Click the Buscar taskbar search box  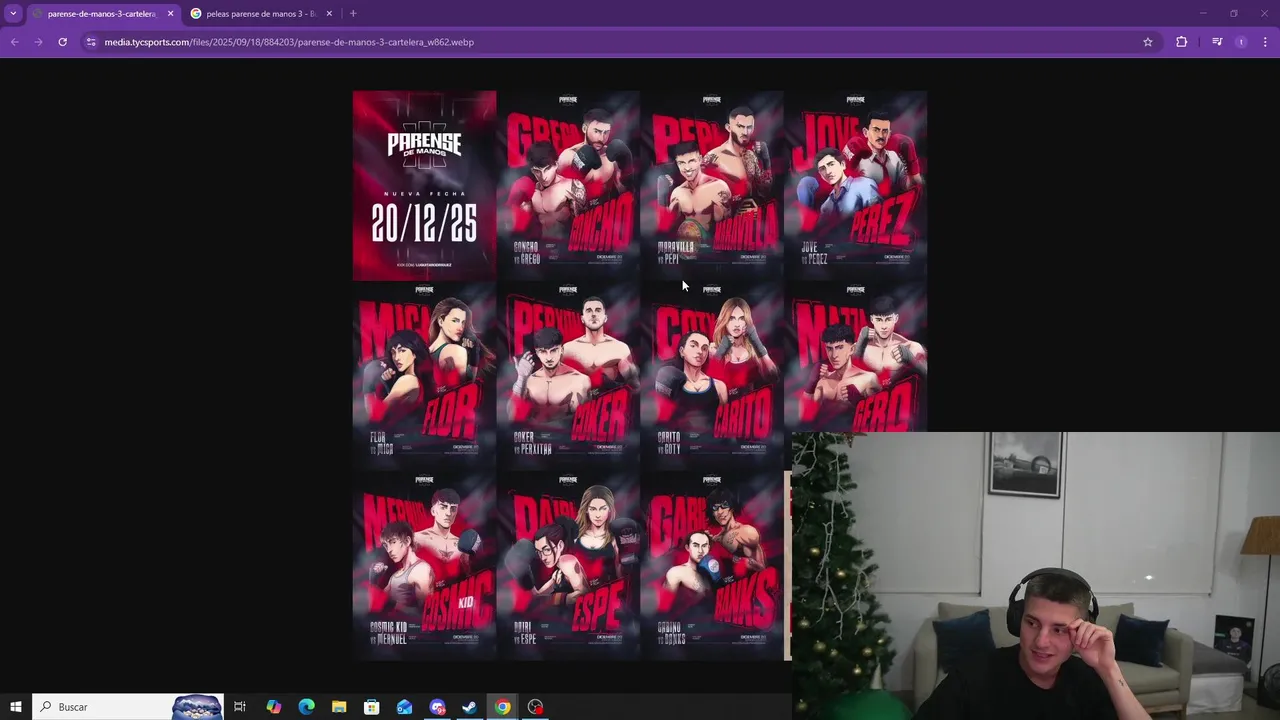point(128,707)
